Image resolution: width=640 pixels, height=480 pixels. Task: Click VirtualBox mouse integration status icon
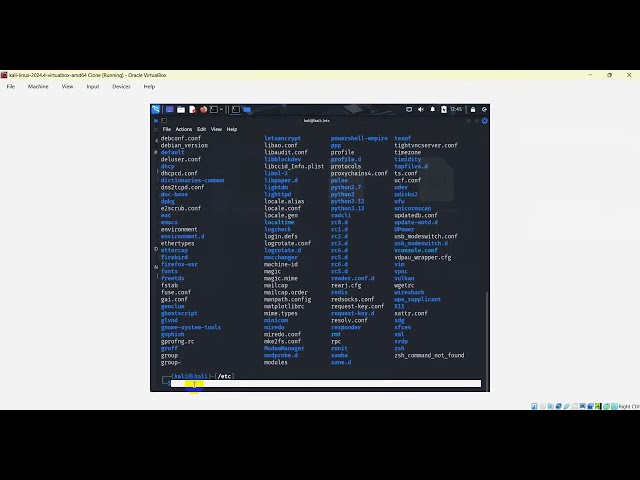(607, 406)
